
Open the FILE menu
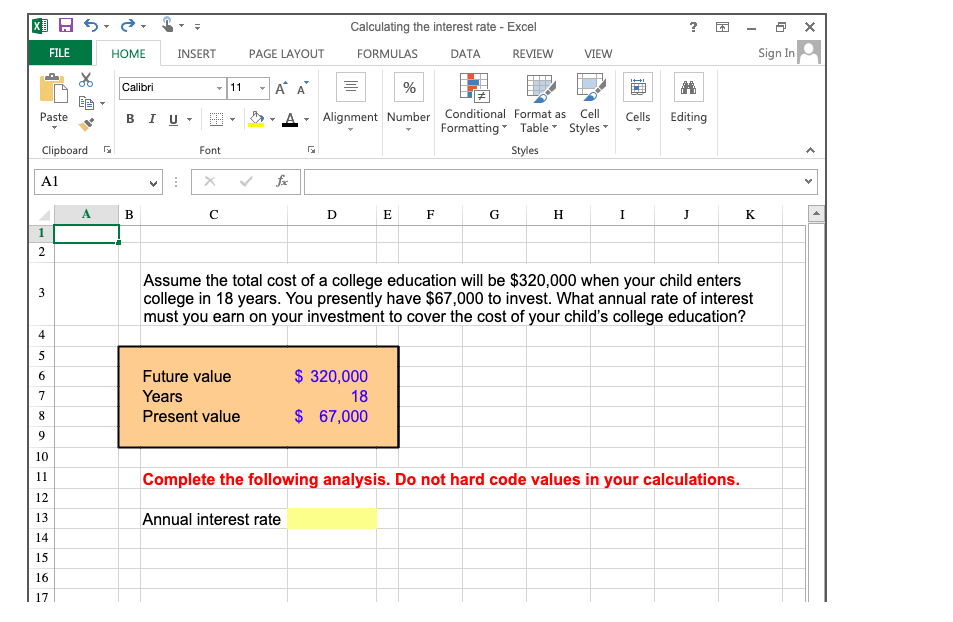click(x=60, y=52)
